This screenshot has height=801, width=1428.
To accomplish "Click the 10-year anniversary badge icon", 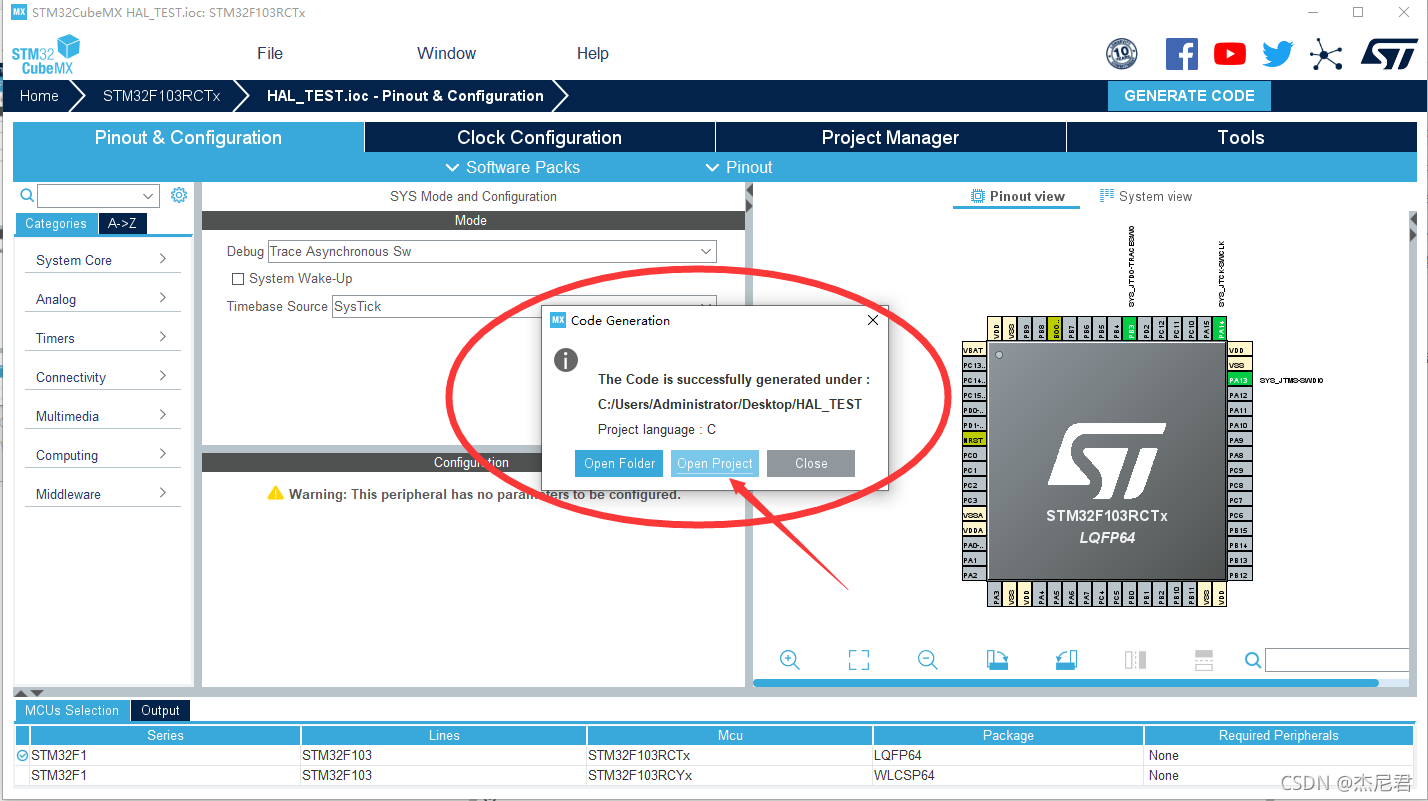I will [1121, 54].
